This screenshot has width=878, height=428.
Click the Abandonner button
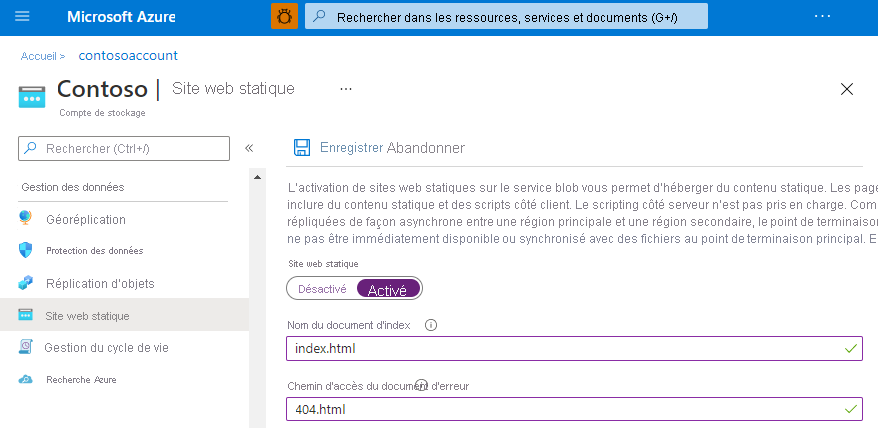coord(426,148)
